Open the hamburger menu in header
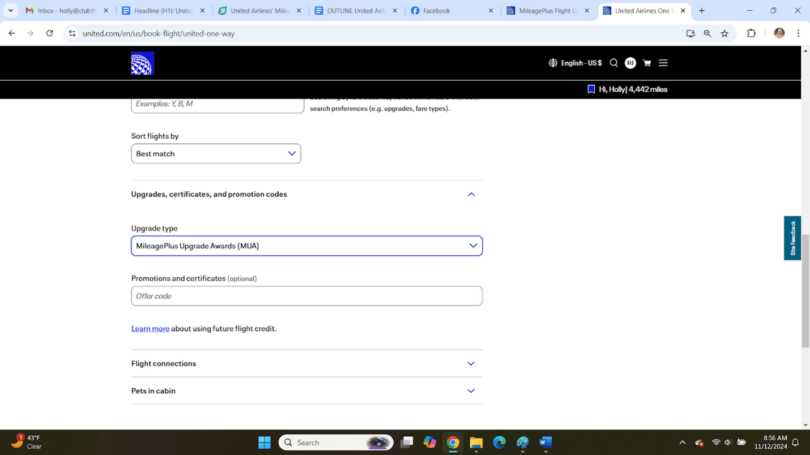 click(x=663, y=63)
